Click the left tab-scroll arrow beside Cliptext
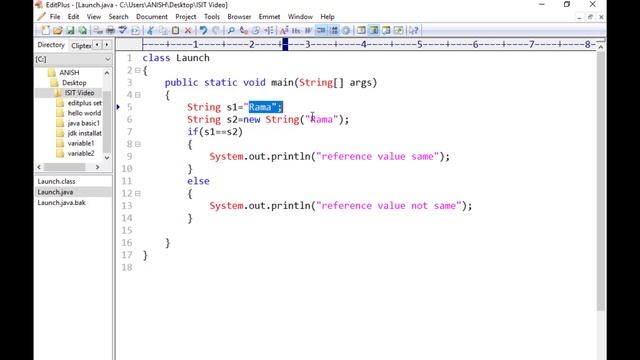The height and width of the screenshot is (360, 640). (97, 45)
